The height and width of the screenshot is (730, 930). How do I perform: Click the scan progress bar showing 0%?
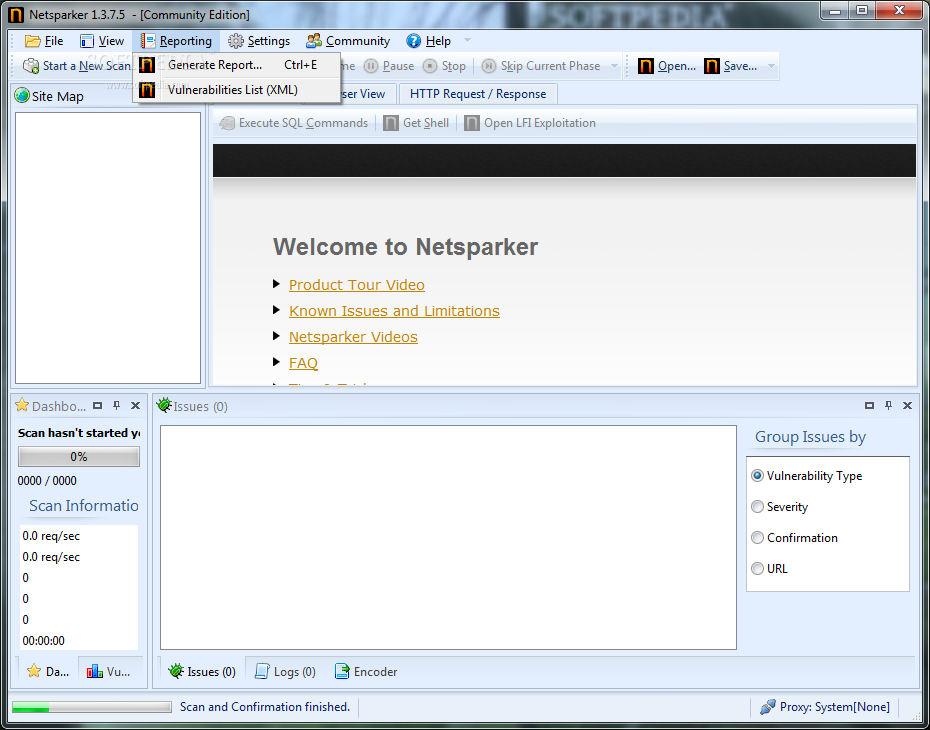pyautogui.click(x=79, y=457)
